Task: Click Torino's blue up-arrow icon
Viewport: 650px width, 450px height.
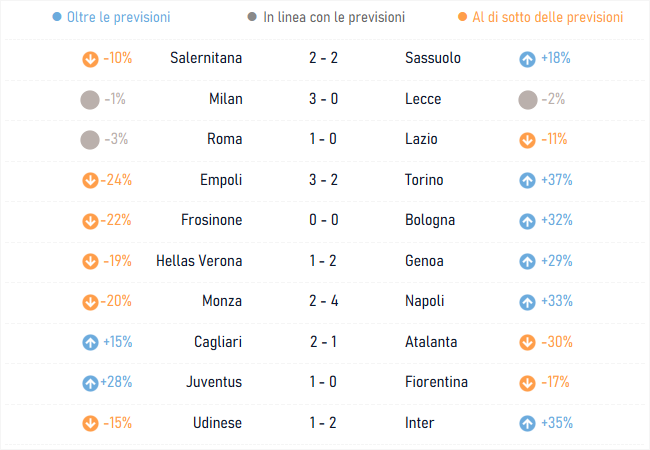Action: point(527,180)
